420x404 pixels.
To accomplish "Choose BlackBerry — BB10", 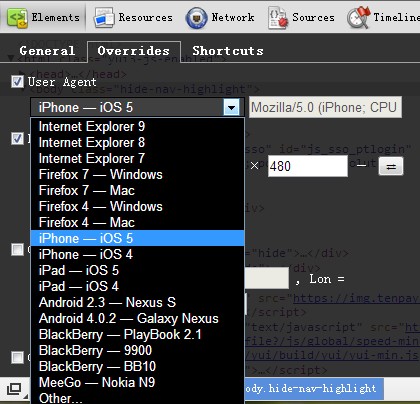I will (137, 367).
